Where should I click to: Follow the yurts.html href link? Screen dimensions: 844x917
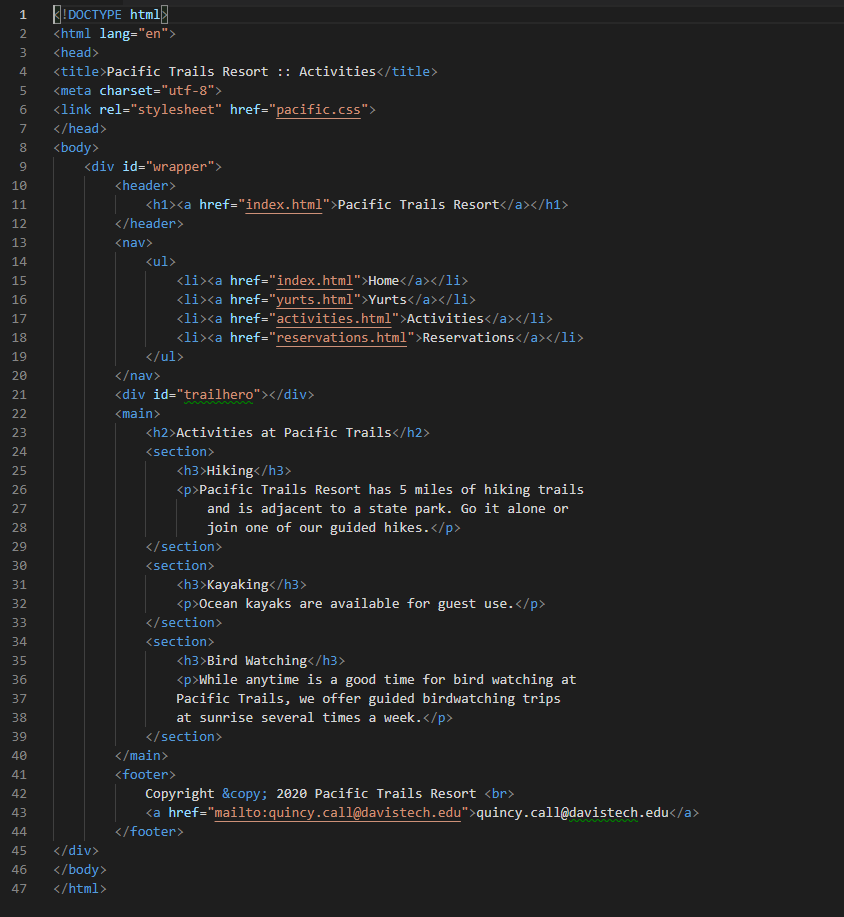click(315, 300)
